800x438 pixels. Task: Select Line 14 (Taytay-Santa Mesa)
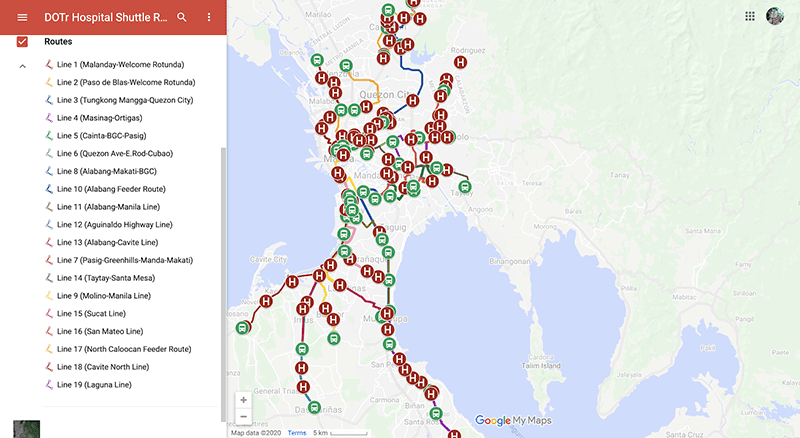[x=106, y=278]
